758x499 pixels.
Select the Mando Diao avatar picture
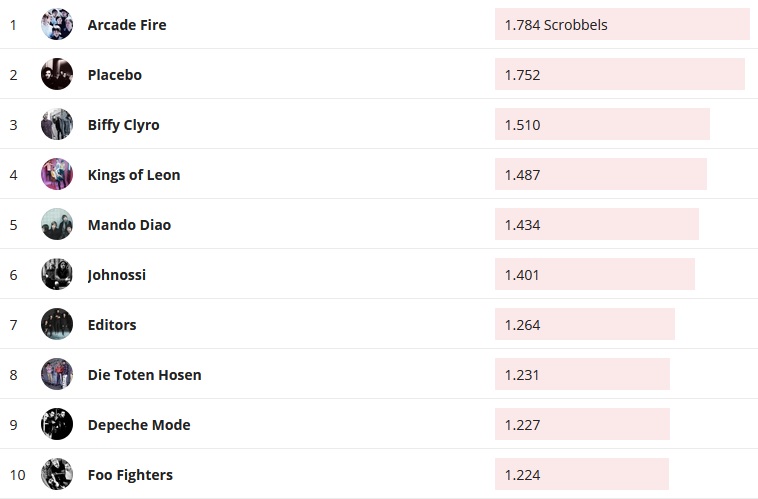tap(57, 224)
